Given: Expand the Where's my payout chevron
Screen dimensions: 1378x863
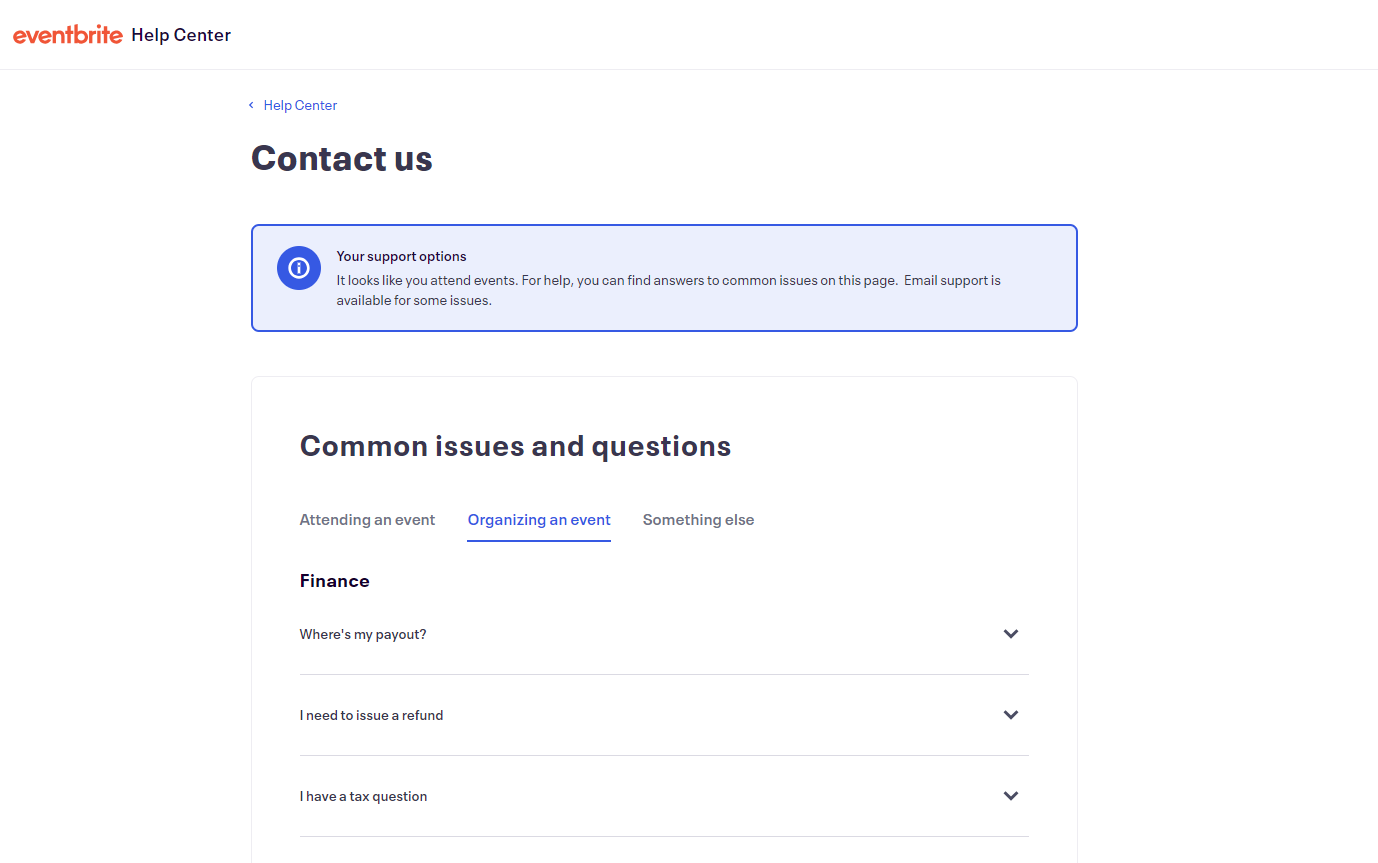Looking at the screenshot, I should tap(1011, 634).
